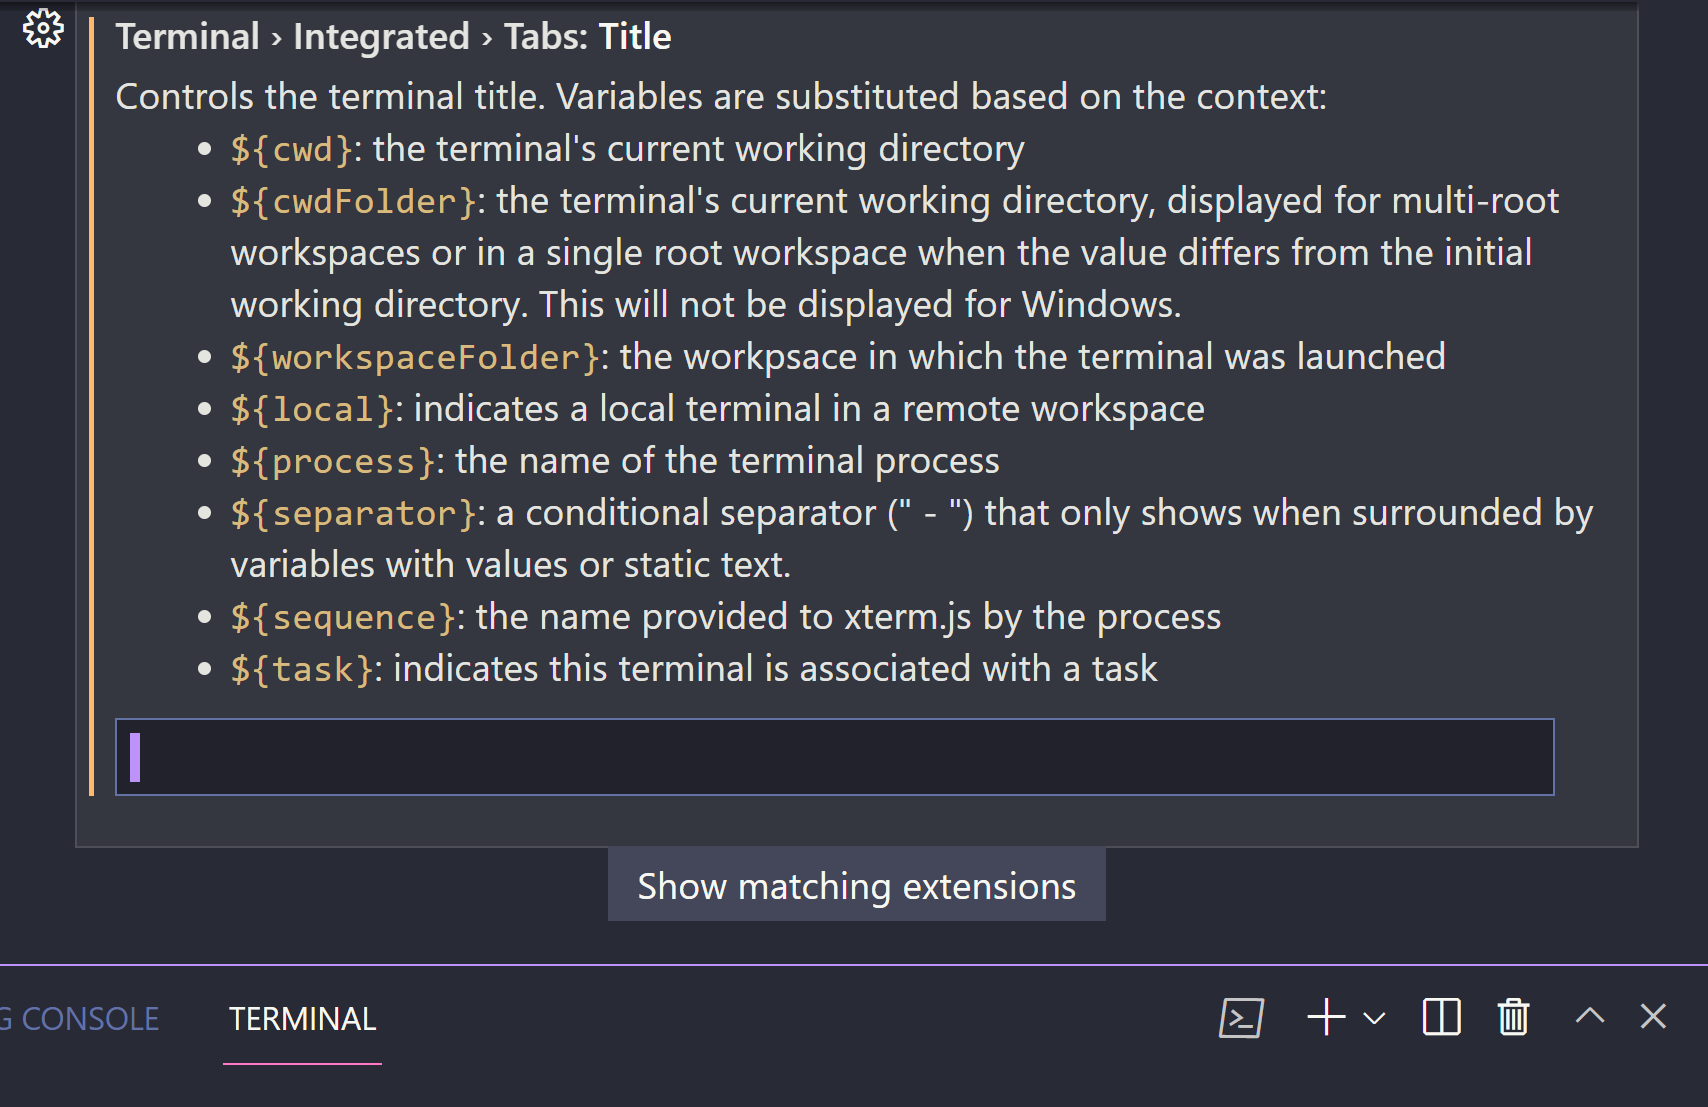1708x1107 pixels.
Task: Click Integrated in the setting breadcrumb
Action: point(381,36)
